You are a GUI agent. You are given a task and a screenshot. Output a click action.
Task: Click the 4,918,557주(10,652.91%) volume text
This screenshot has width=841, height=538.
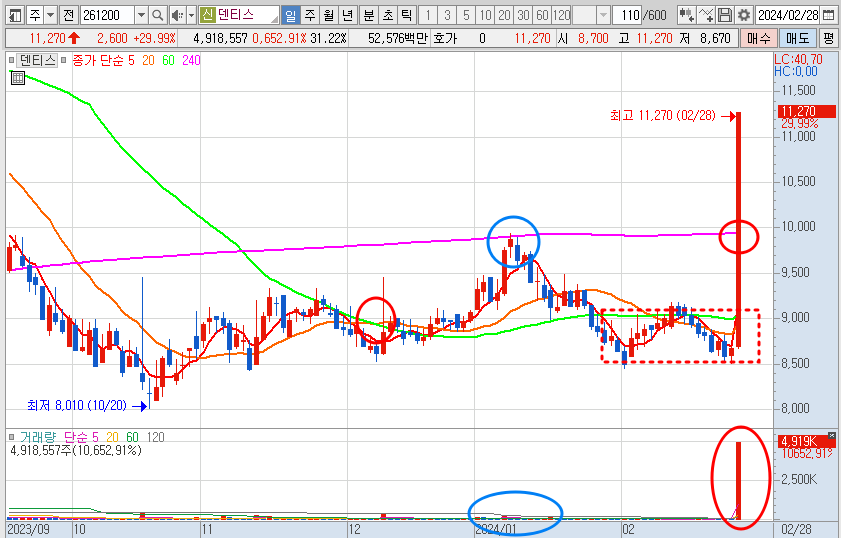pyautogui.click(x=76, y=450)
